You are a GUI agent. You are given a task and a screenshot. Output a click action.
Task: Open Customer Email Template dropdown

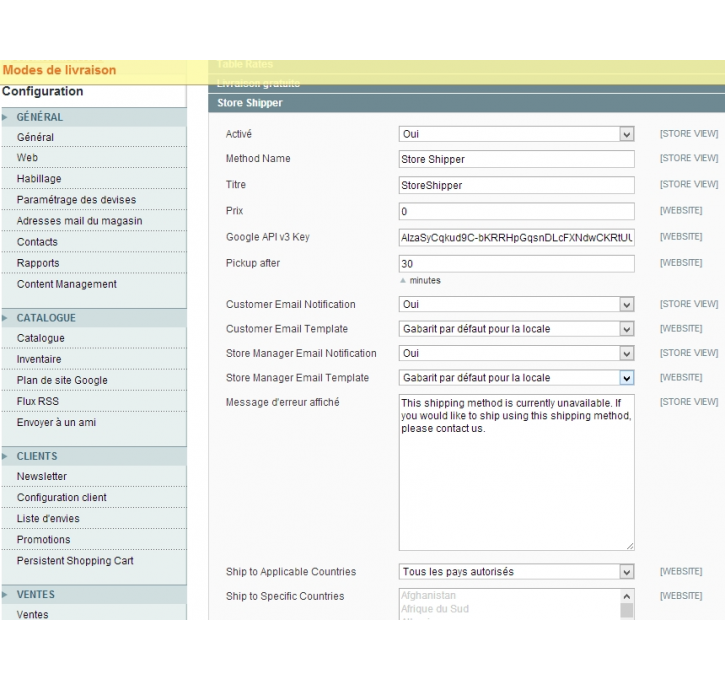click(516, 329)
